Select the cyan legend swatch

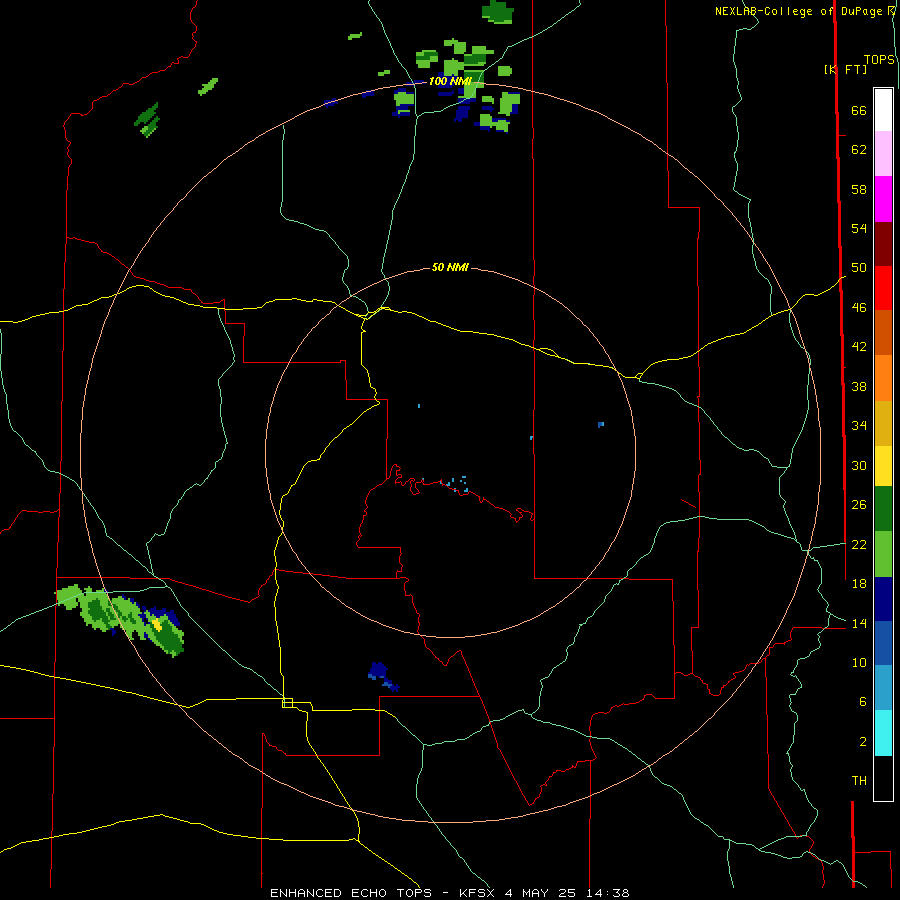[x=883, y=733]
